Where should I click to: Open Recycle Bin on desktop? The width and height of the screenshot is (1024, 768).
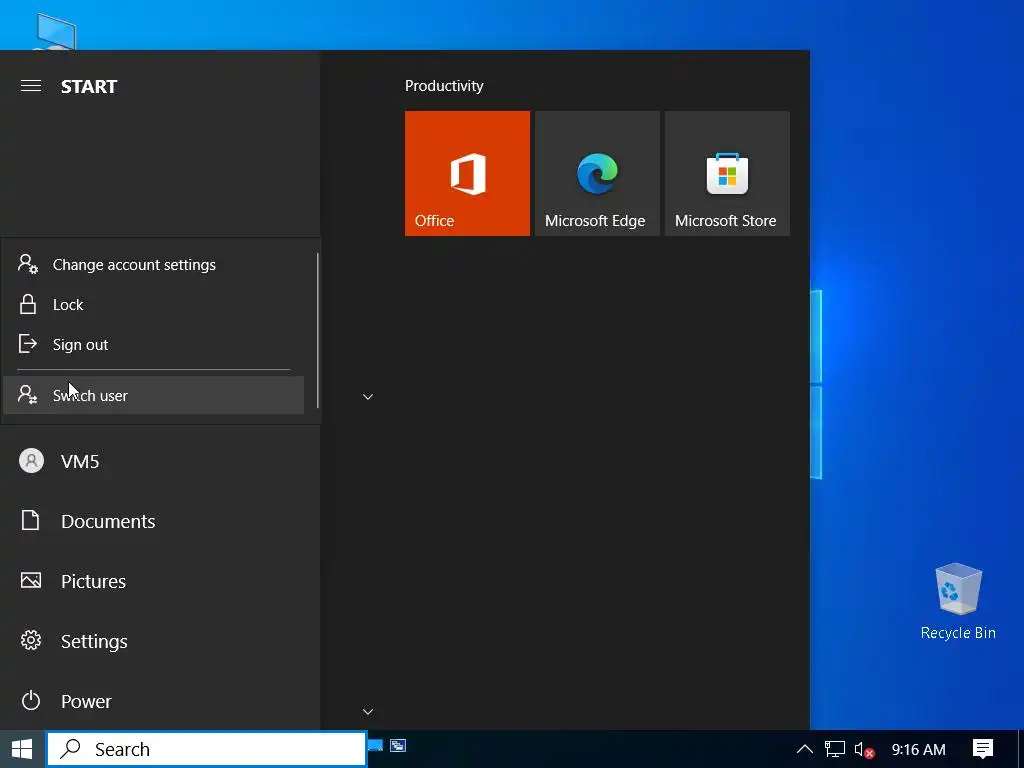(957, 601)
